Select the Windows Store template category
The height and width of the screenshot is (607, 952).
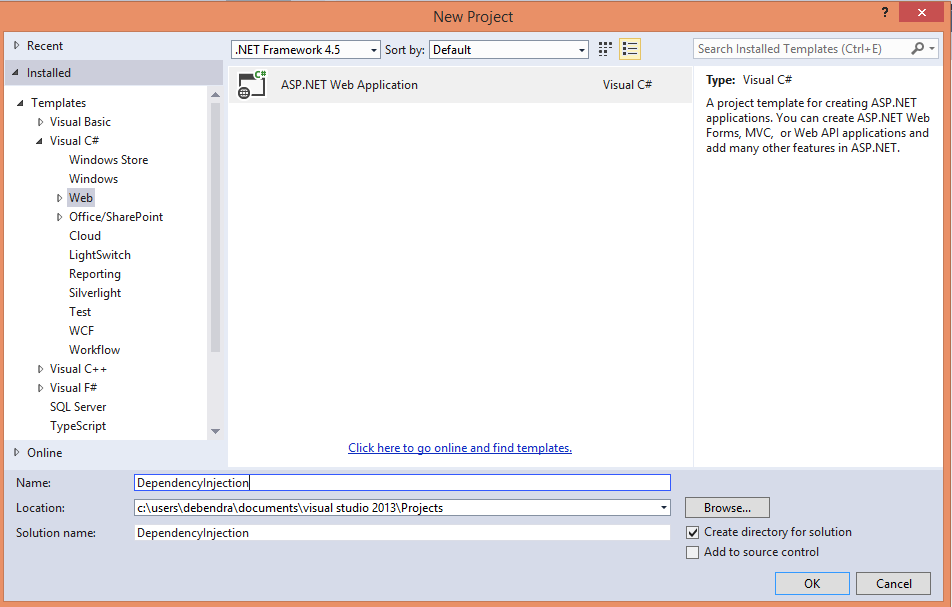108,160
